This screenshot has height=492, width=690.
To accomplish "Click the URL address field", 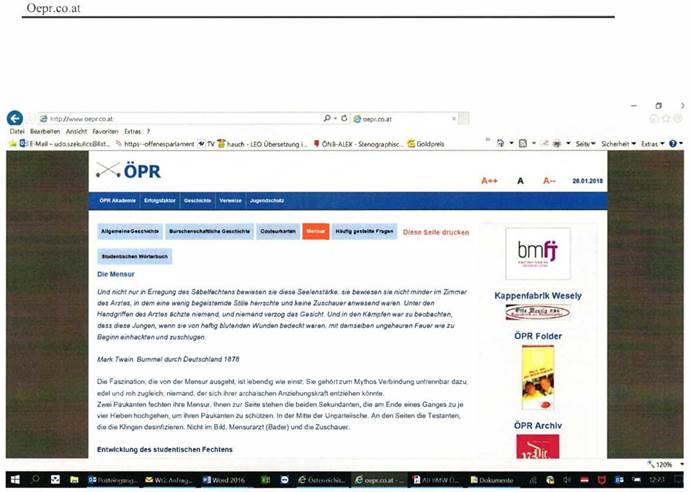I will (180, 118).
